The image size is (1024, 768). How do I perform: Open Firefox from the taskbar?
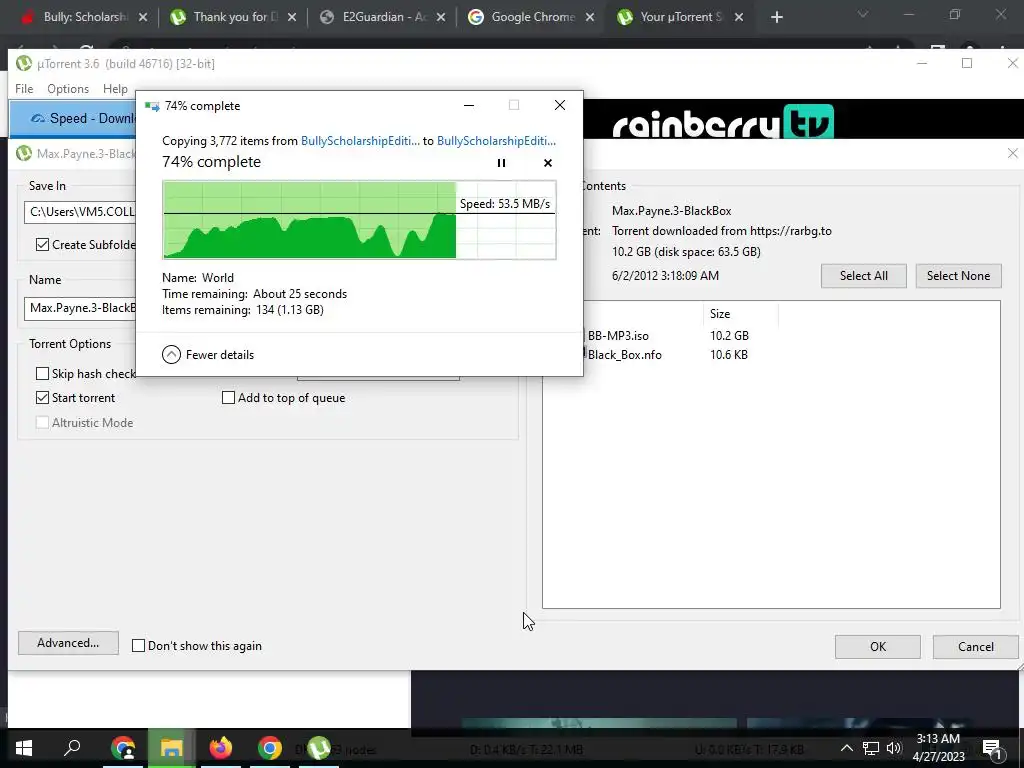point(220,748)
